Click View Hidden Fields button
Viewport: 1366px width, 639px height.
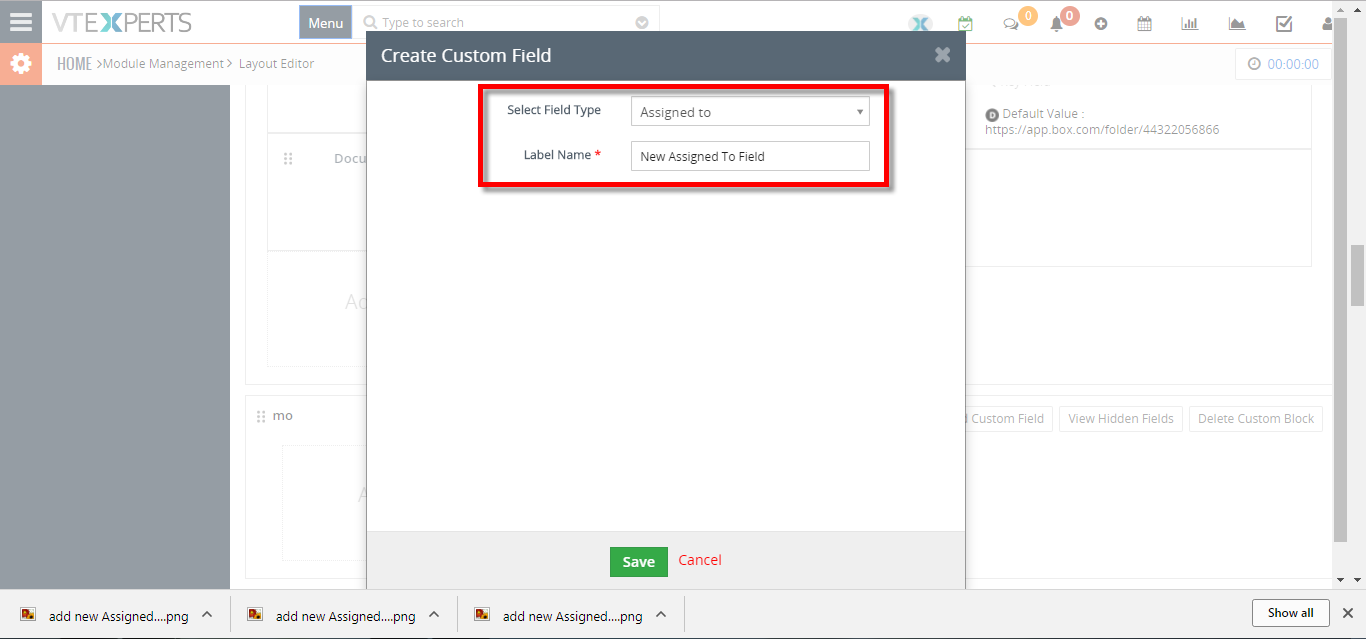1121,419
